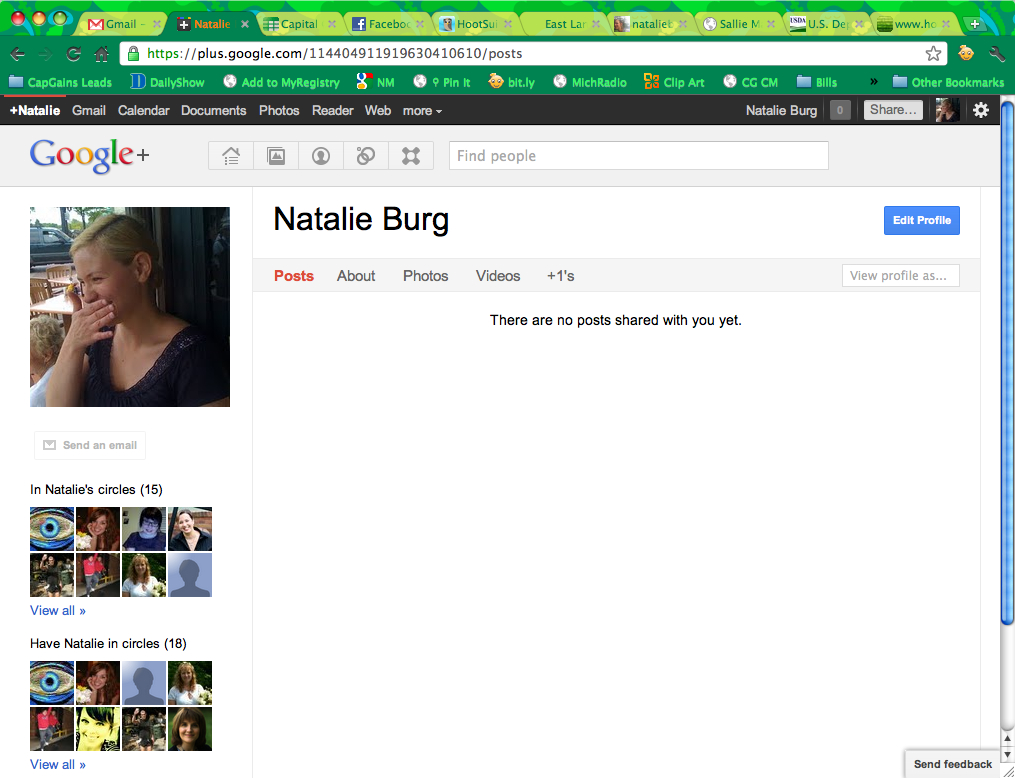Switch to the +1's profile tab
Image resolution: width=1015 pixels, height=778 pixels.
coord(560,276)
